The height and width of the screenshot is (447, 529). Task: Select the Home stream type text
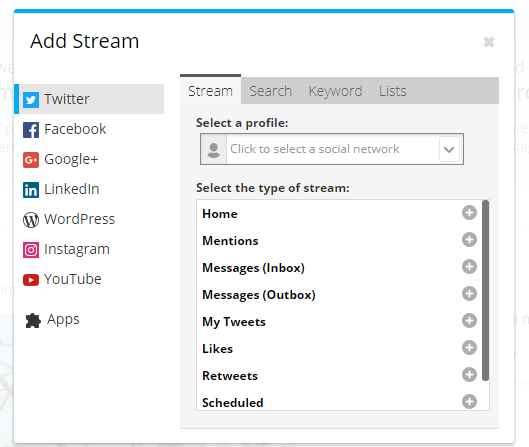click(220, 214)
